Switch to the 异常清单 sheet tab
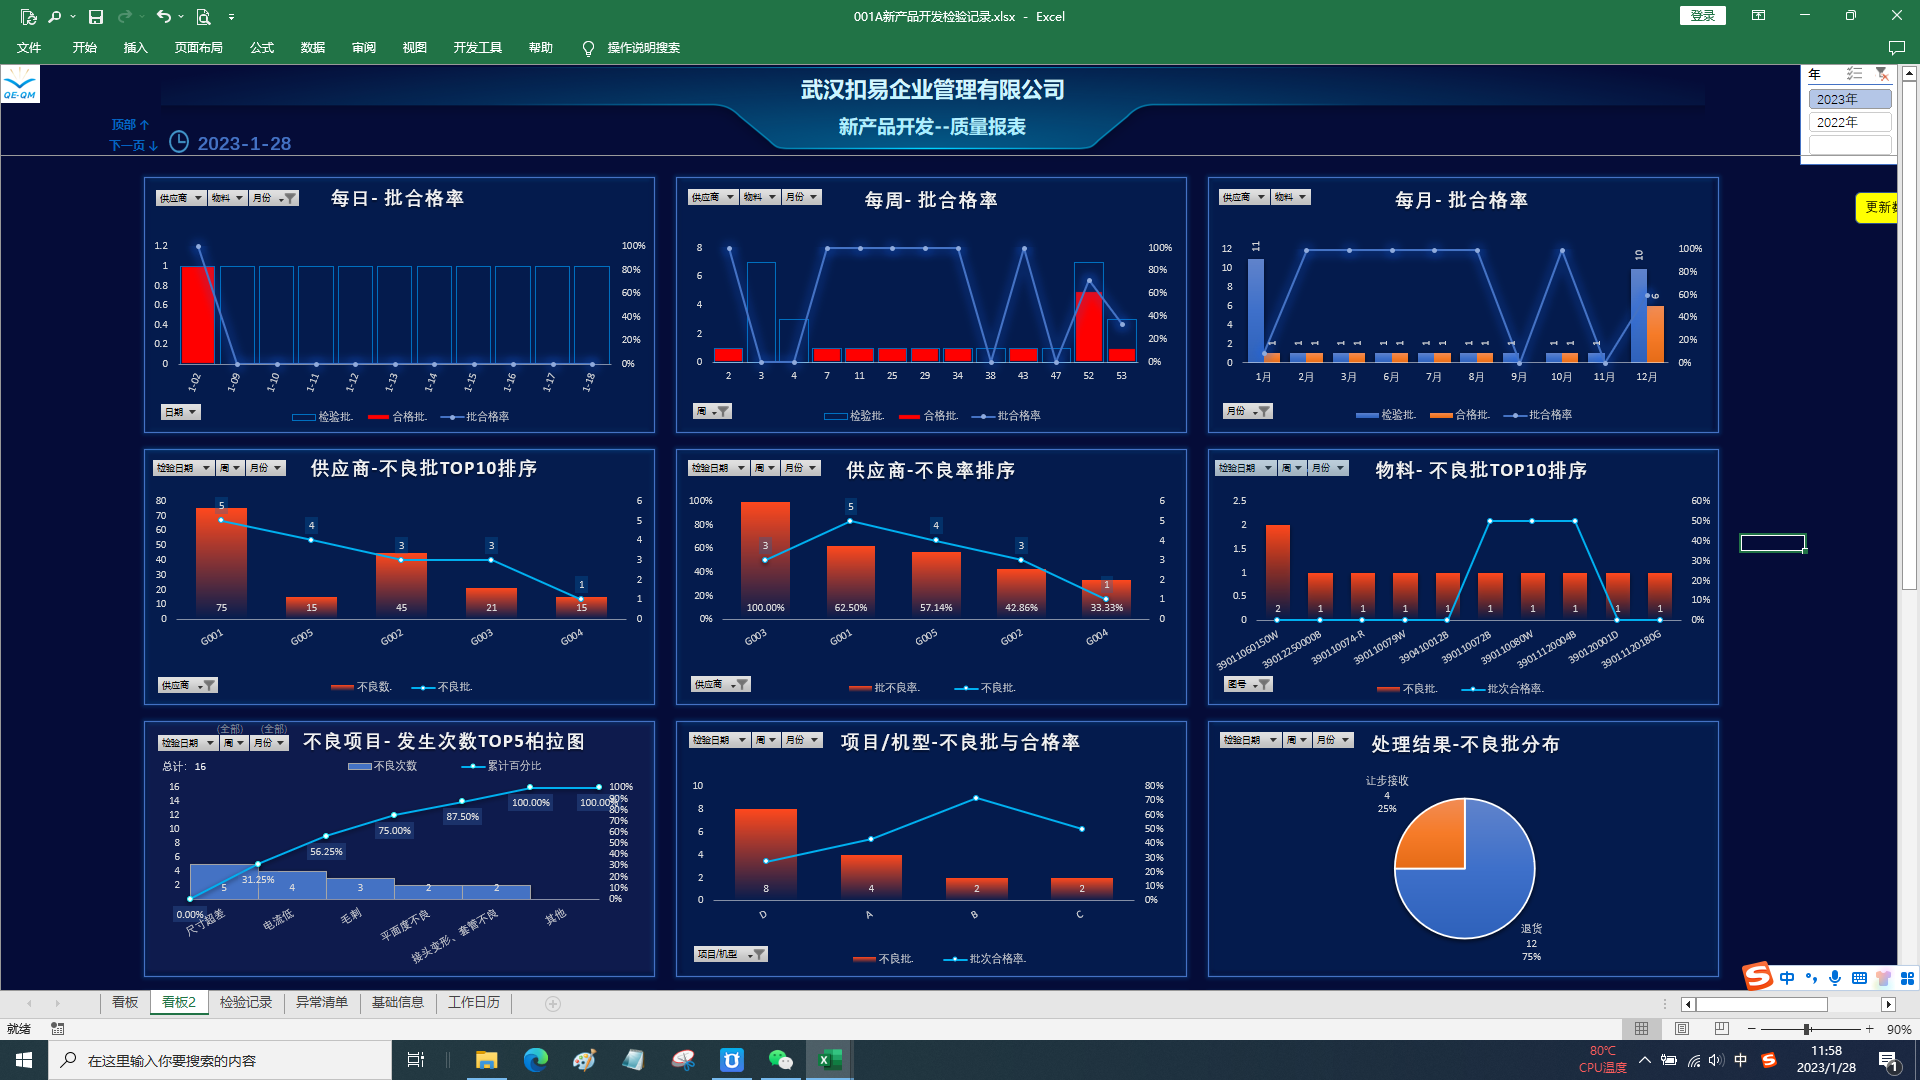This screenshot has width=1920, height=1080. coord(322,1002)
